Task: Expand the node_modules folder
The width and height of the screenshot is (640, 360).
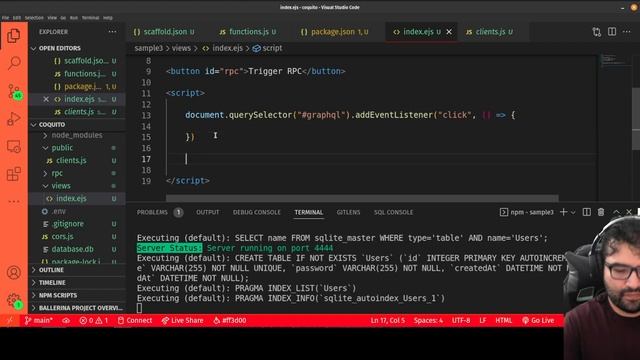Action: [77, 135]
